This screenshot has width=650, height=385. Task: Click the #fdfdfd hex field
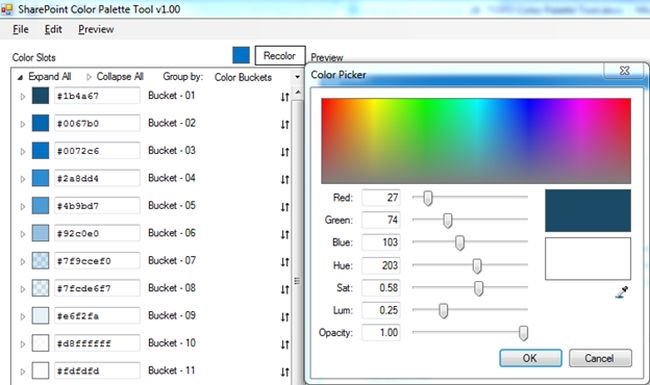click(x=97, y=371)
